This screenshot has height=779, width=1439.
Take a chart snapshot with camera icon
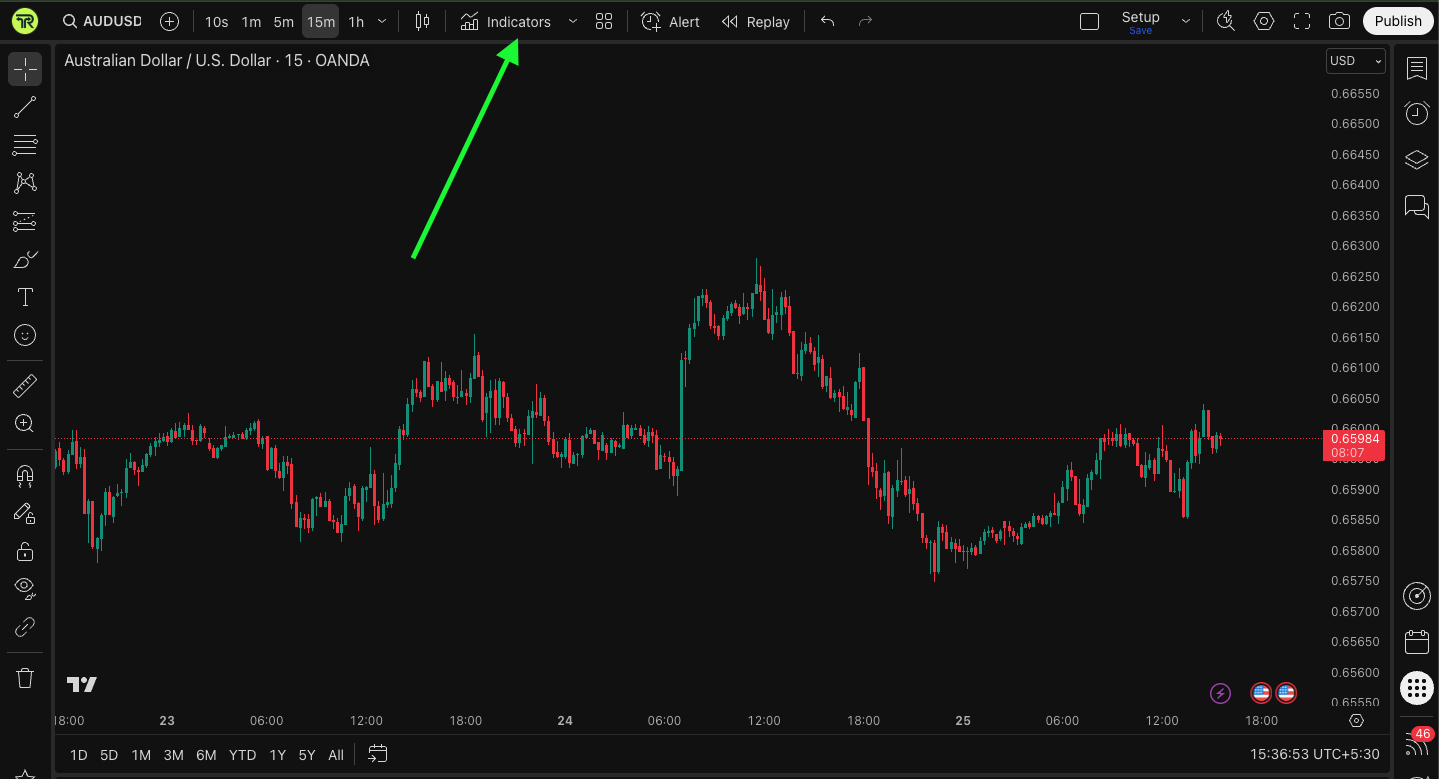pos(1339,21)
